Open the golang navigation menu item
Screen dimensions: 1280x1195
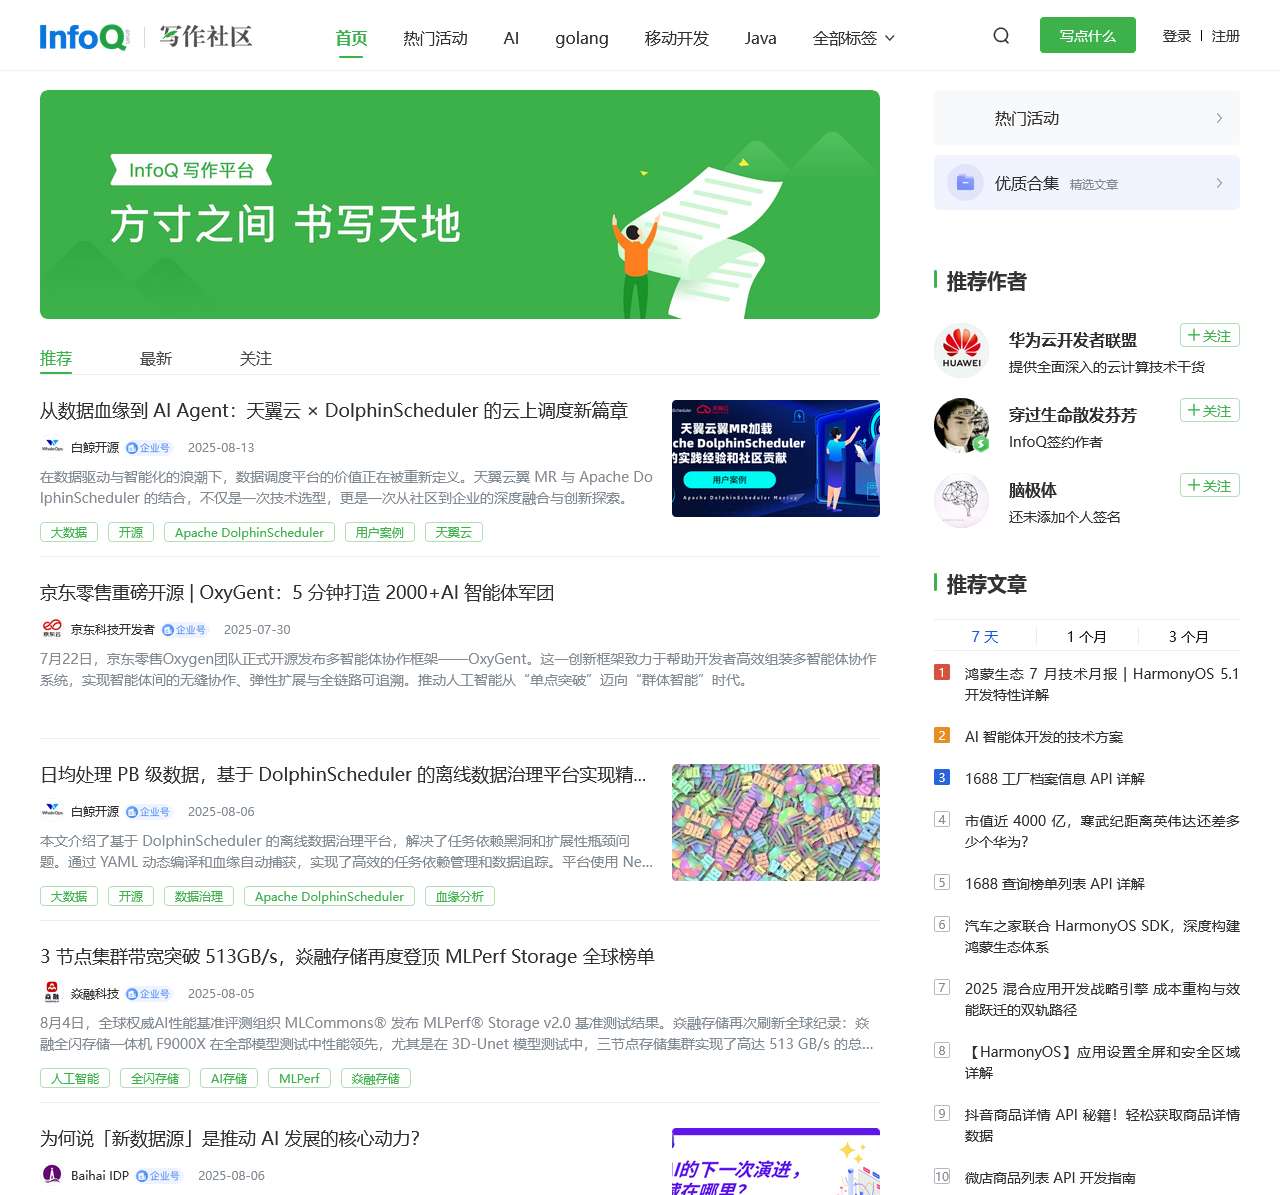point(581,38)
